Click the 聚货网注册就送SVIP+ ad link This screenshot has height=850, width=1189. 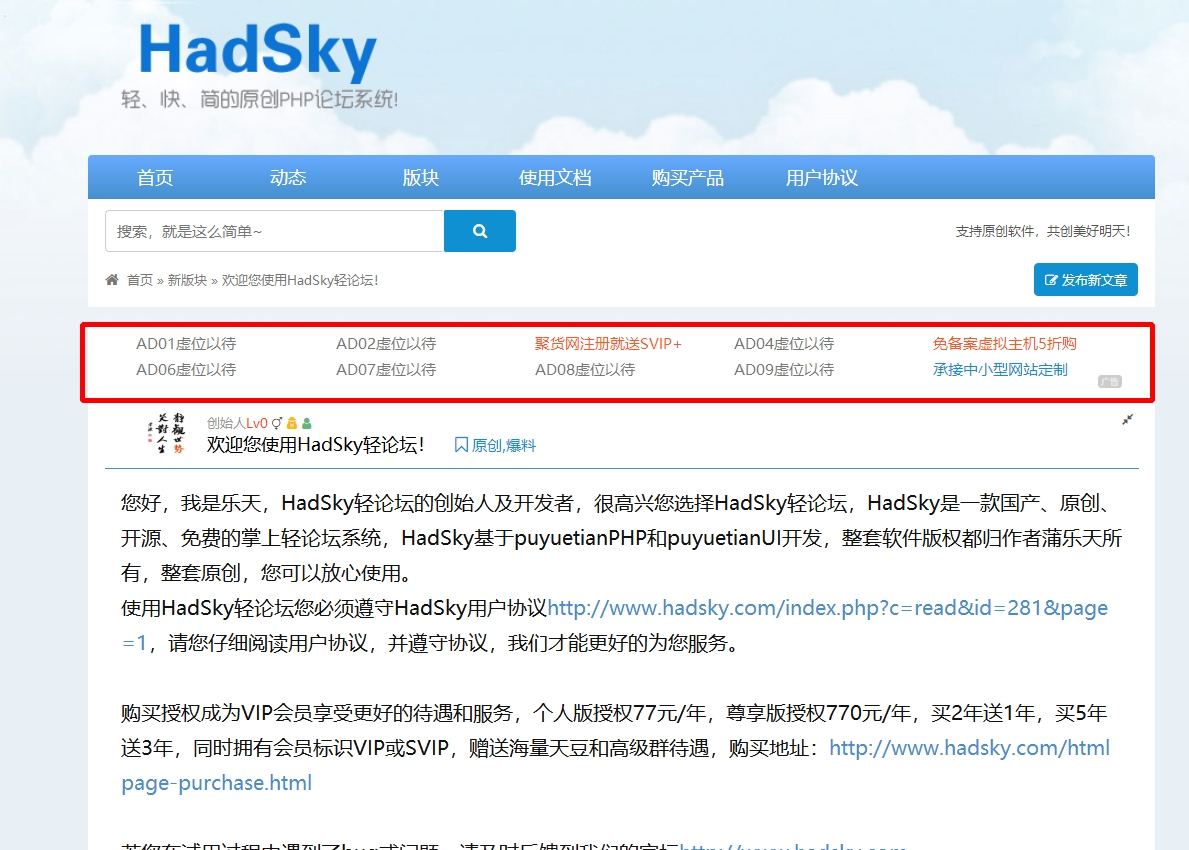click(608, 343)
